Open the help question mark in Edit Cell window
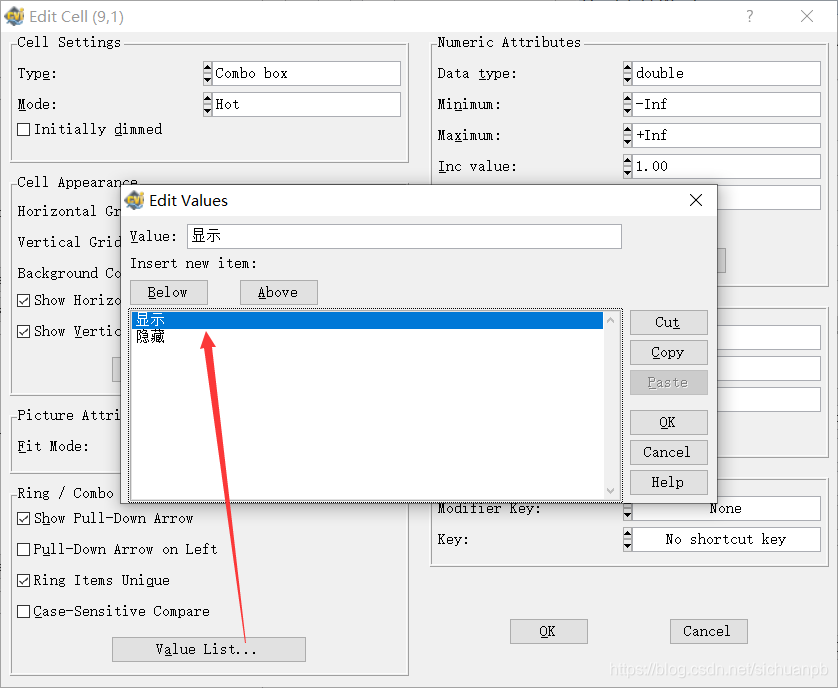838x688 pixels. pyautogui.click(x=750, y=17)
